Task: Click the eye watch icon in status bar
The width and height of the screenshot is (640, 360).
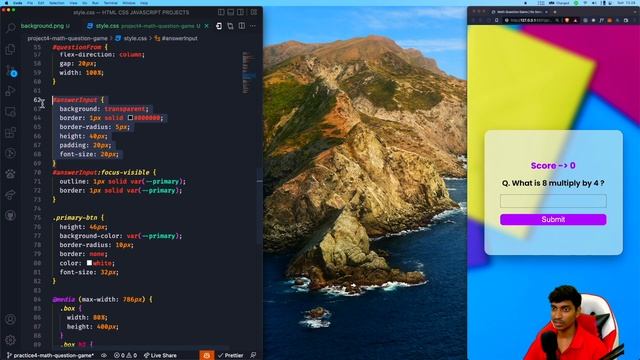Action: (104, 355)
